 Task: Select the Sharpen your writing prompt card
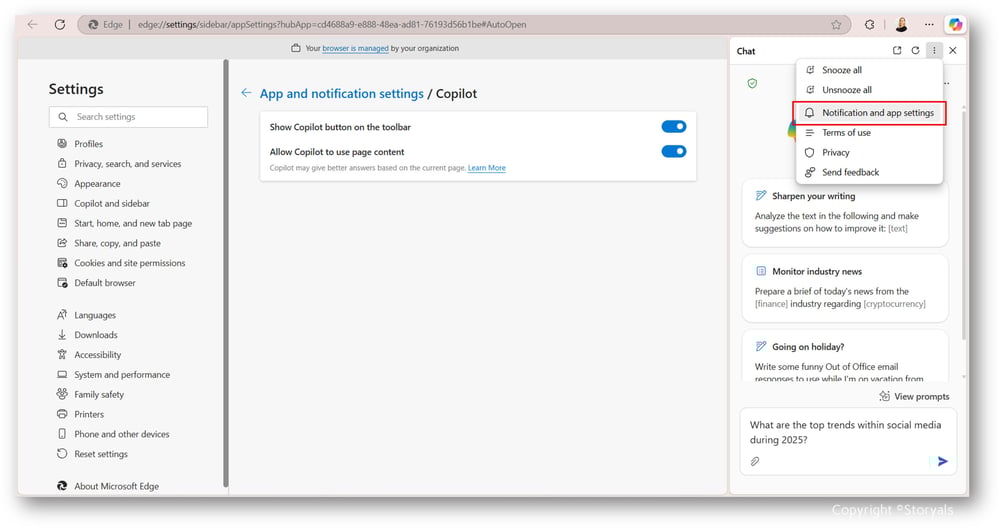click(845, 213)
